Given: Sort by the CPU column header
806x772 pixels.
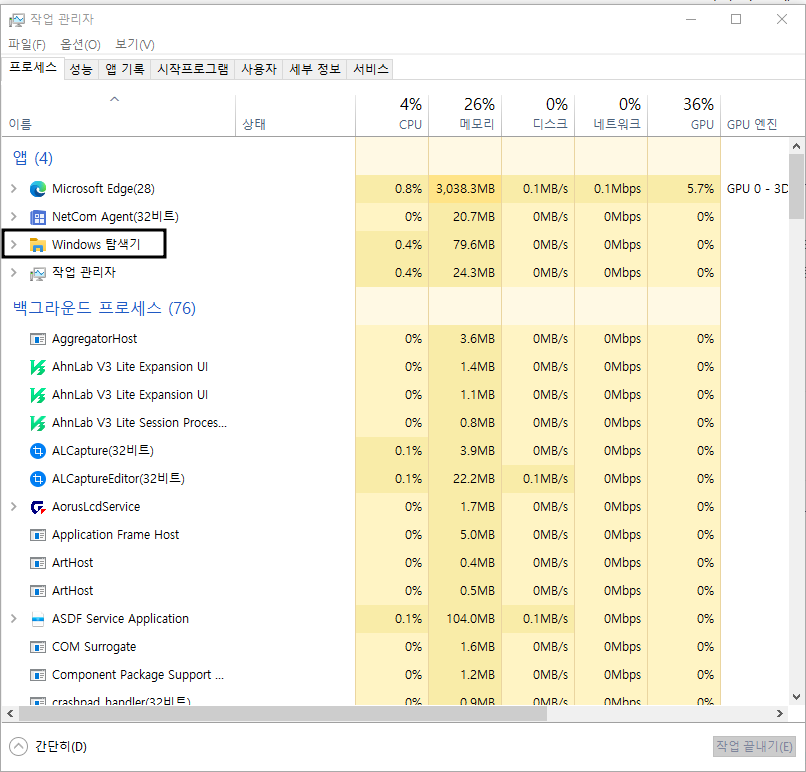Looking at the screenshot, I should tap(392, 116).
